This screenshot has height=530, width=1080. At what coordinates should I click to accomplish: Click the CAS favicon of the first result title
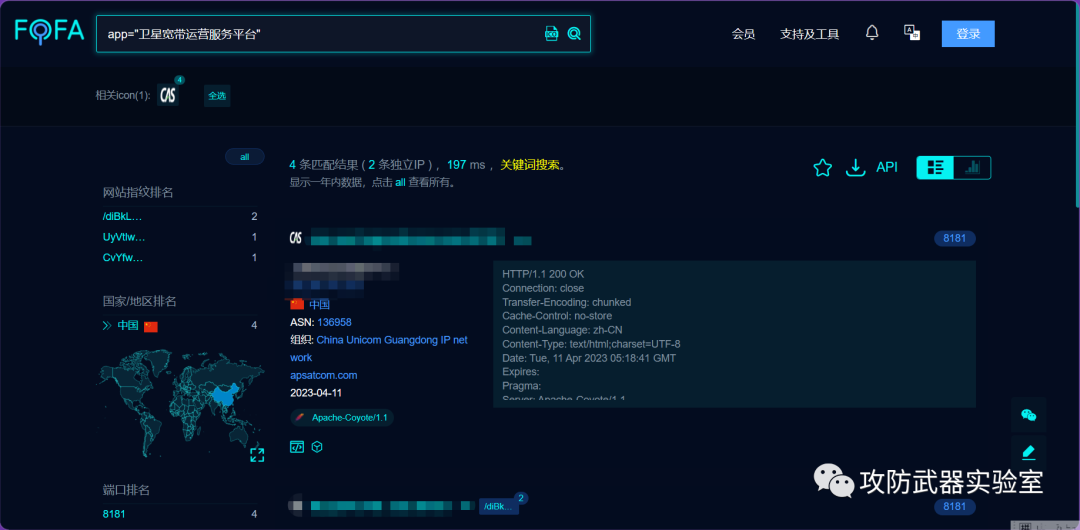click(295, 238)
